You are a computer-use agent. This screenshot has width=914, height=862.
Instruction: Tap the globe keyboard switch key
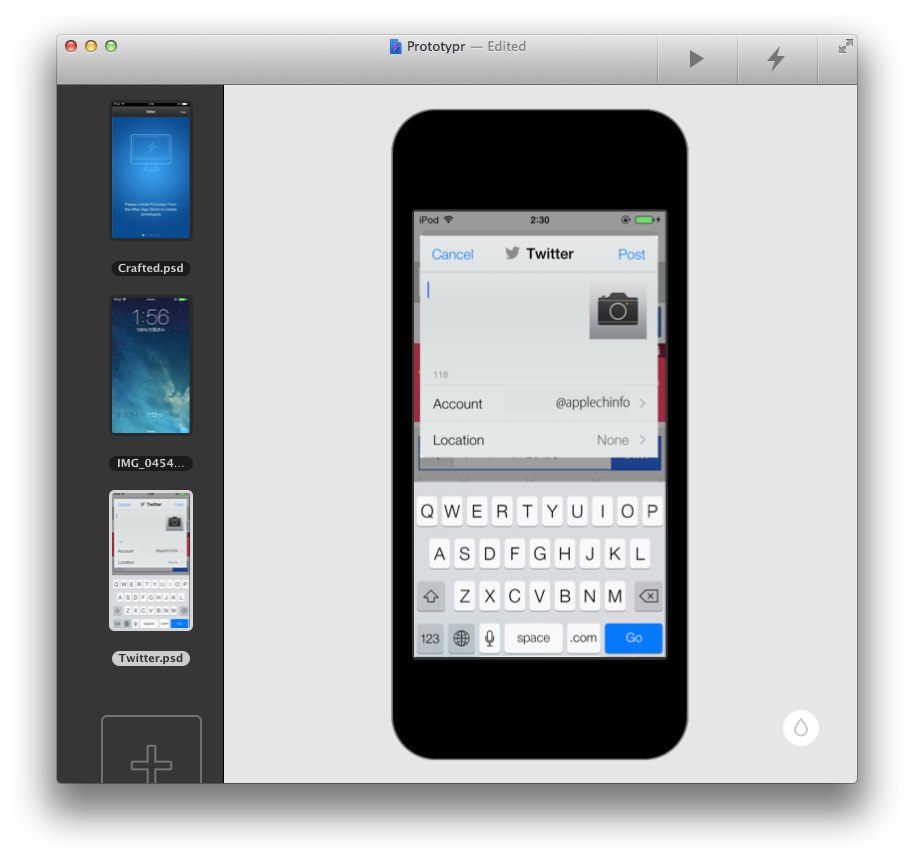point(462,638)
